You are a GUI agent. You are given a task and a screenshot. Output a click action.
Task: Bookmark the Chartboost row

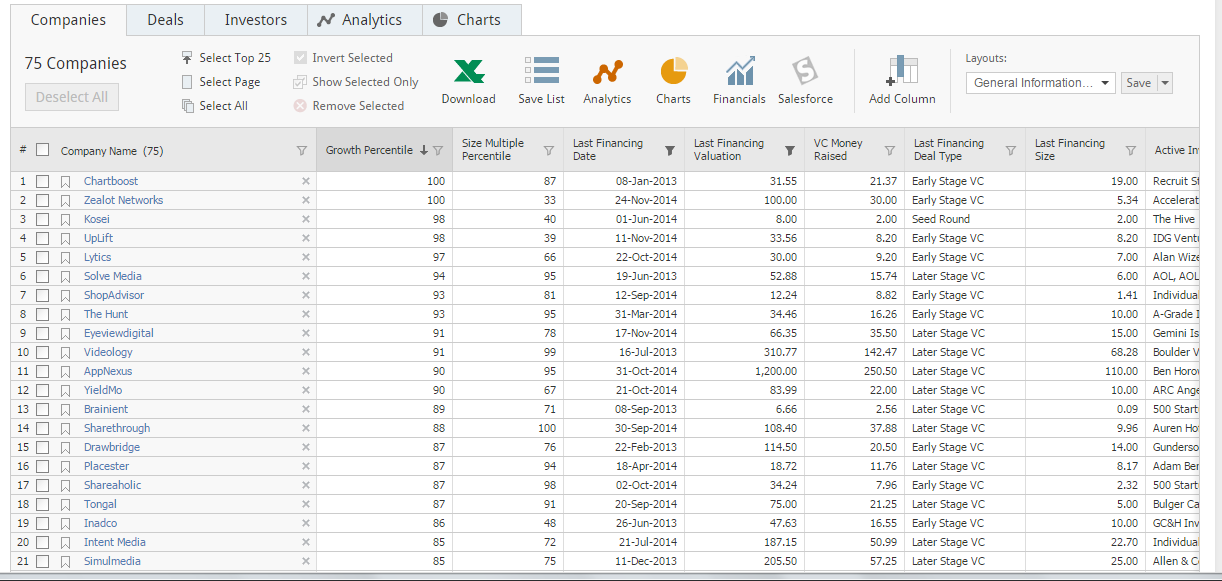coord(65,182)
